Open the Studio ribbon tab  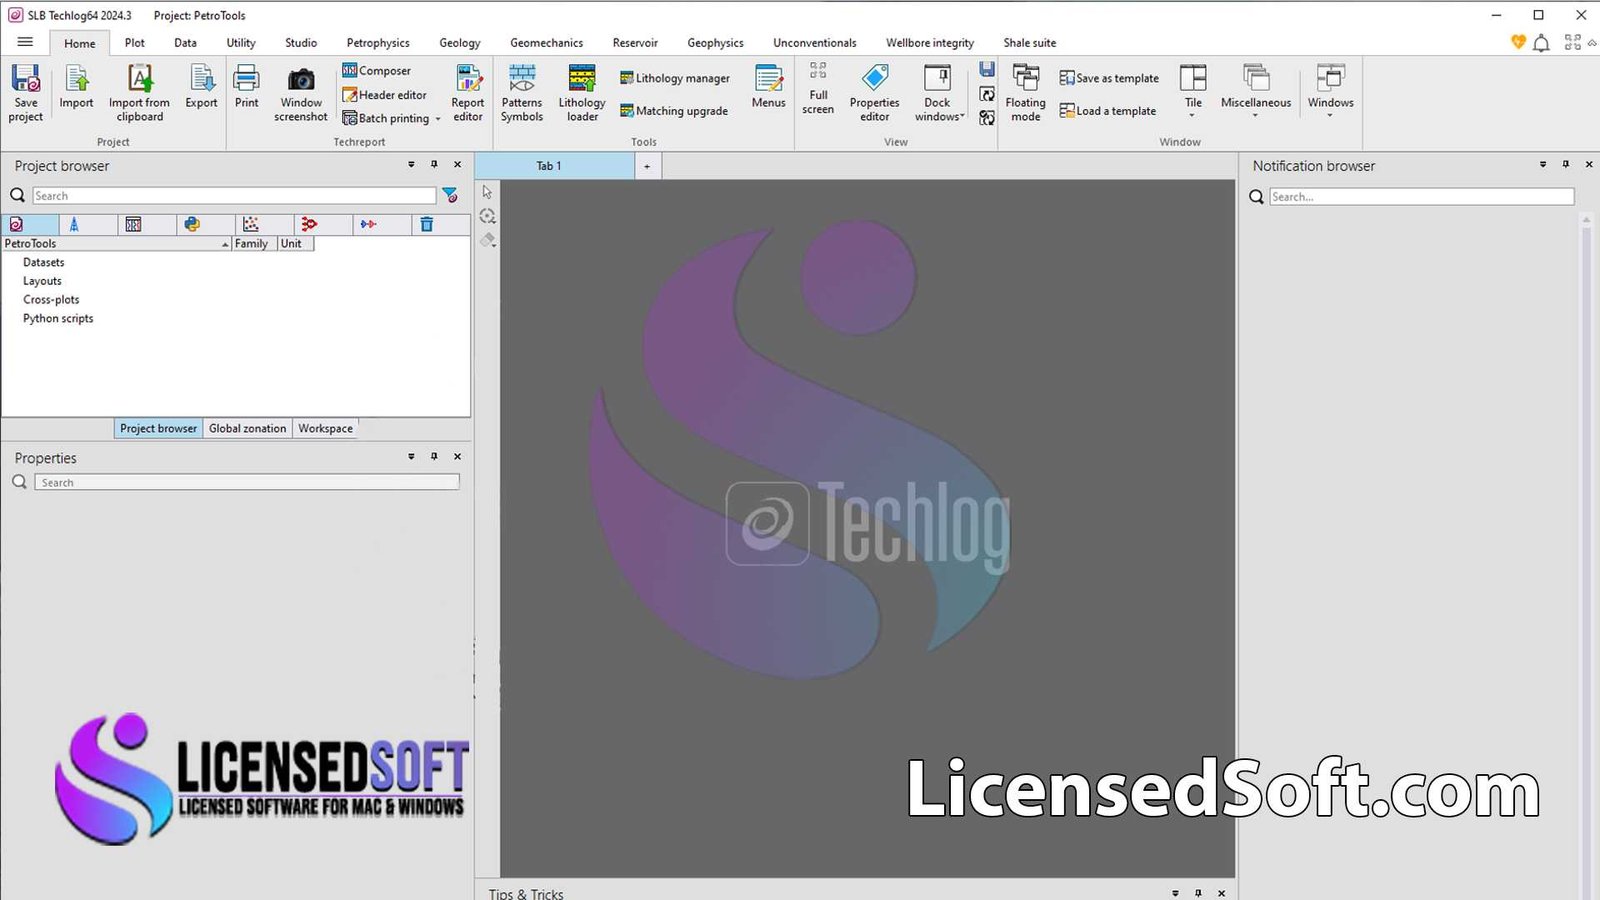pos(301,43)
